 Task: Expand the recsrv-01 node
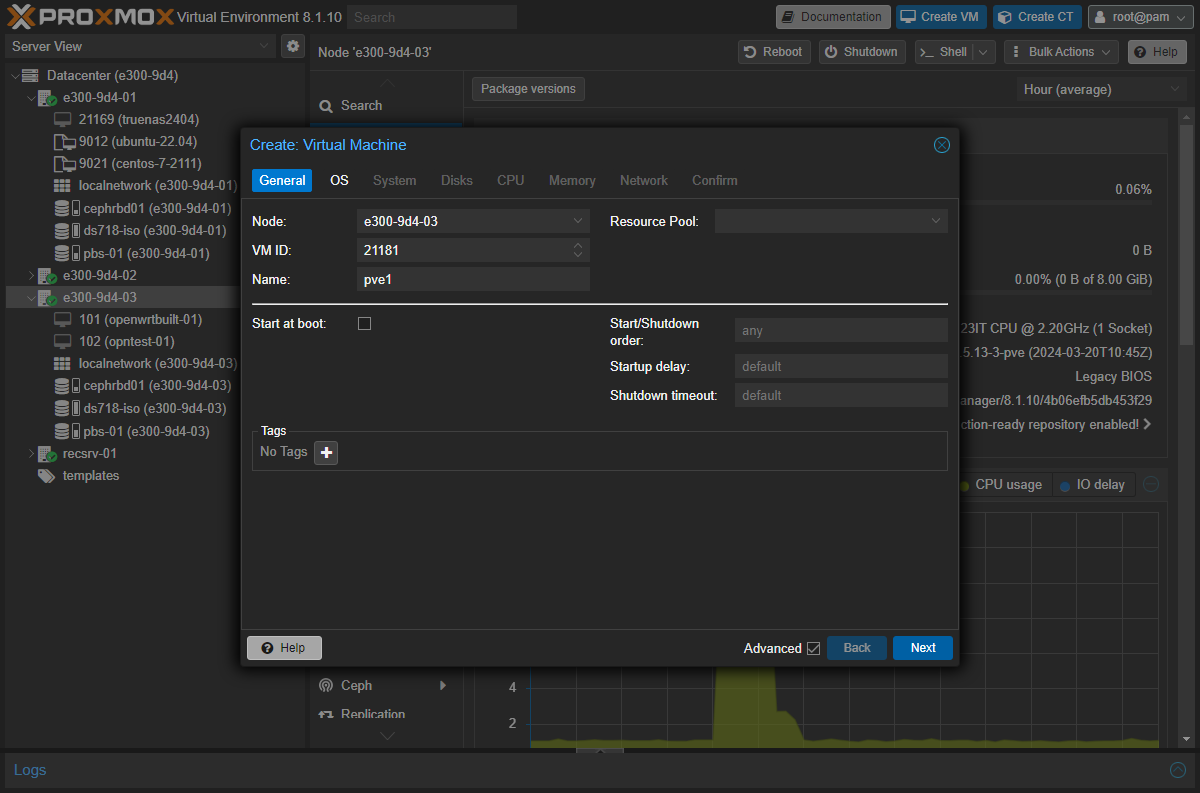tap(31, 454)
